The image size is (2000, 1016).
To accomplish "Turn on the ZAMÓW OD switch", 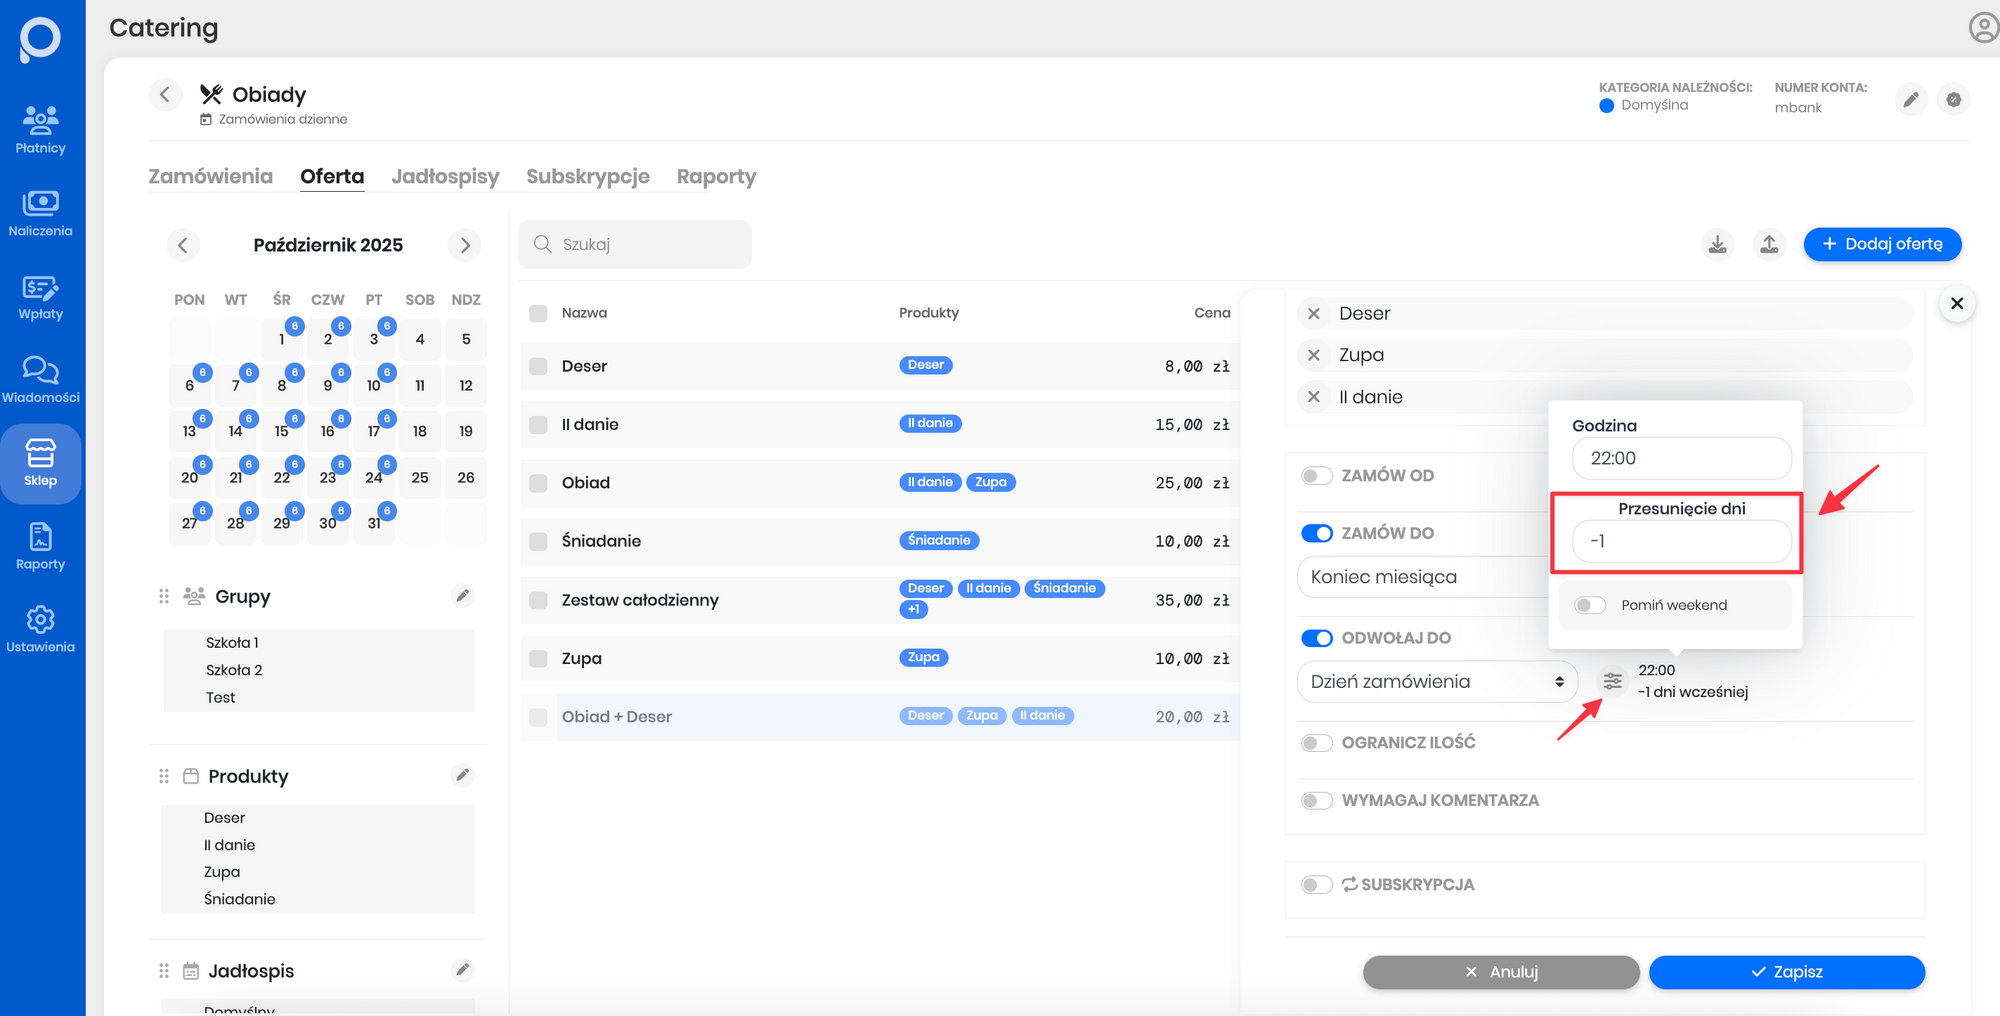I will [x=1317, y=475].
